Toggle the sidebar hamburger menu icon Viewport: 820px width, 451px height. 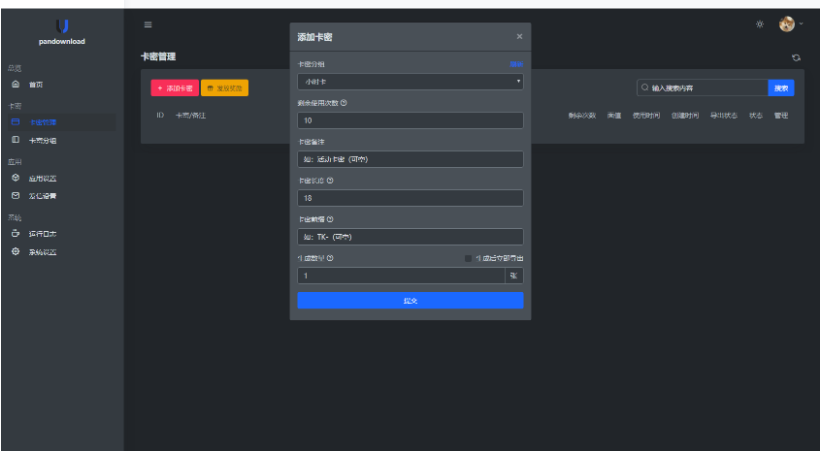point(149,24)
